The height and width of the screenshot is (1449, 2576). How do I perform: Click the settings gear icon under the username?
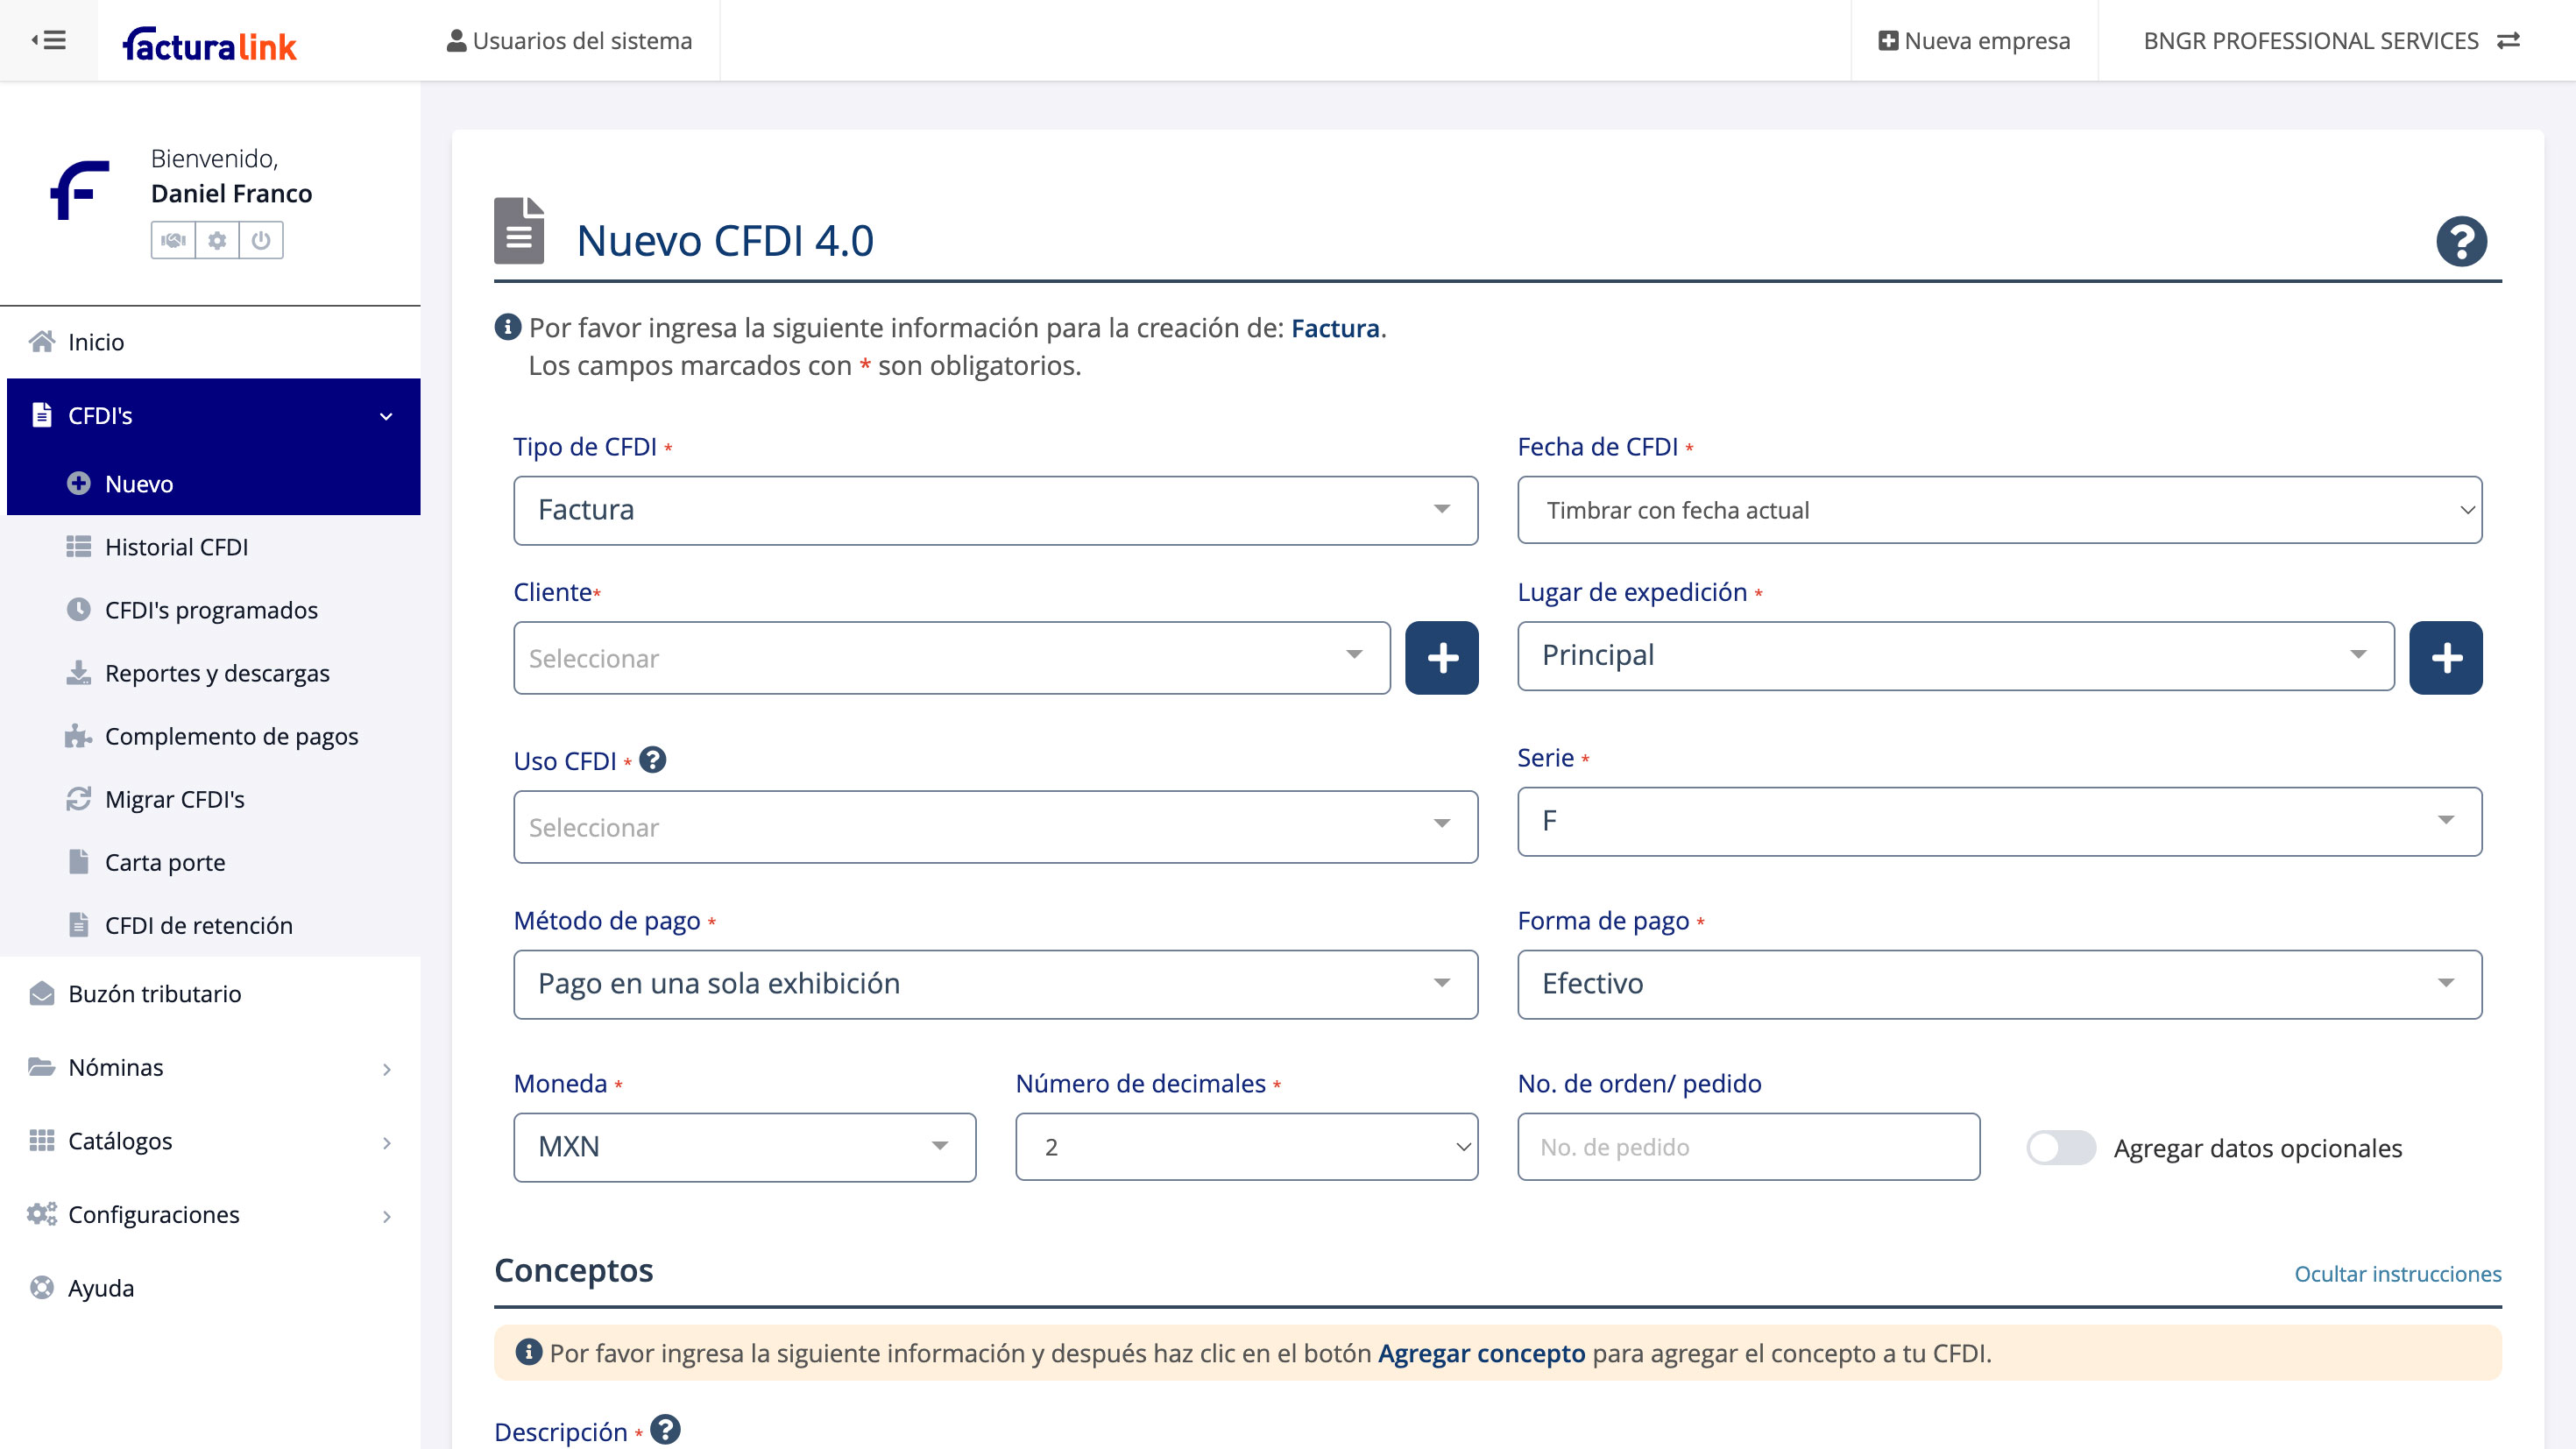point(217,240)
